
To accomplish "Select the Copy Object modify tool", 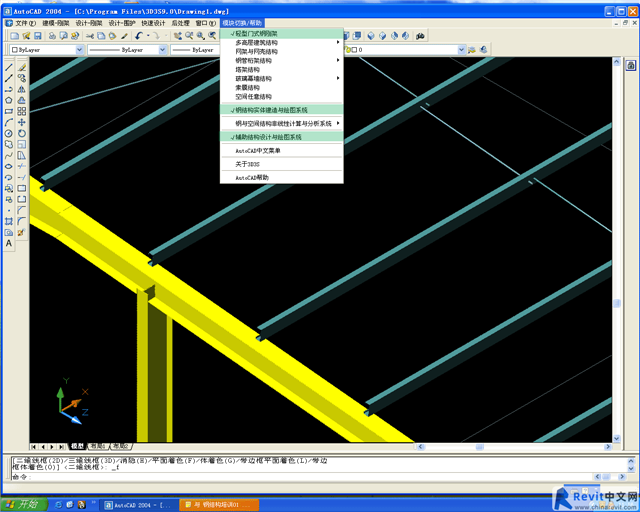I will point(22,78).
